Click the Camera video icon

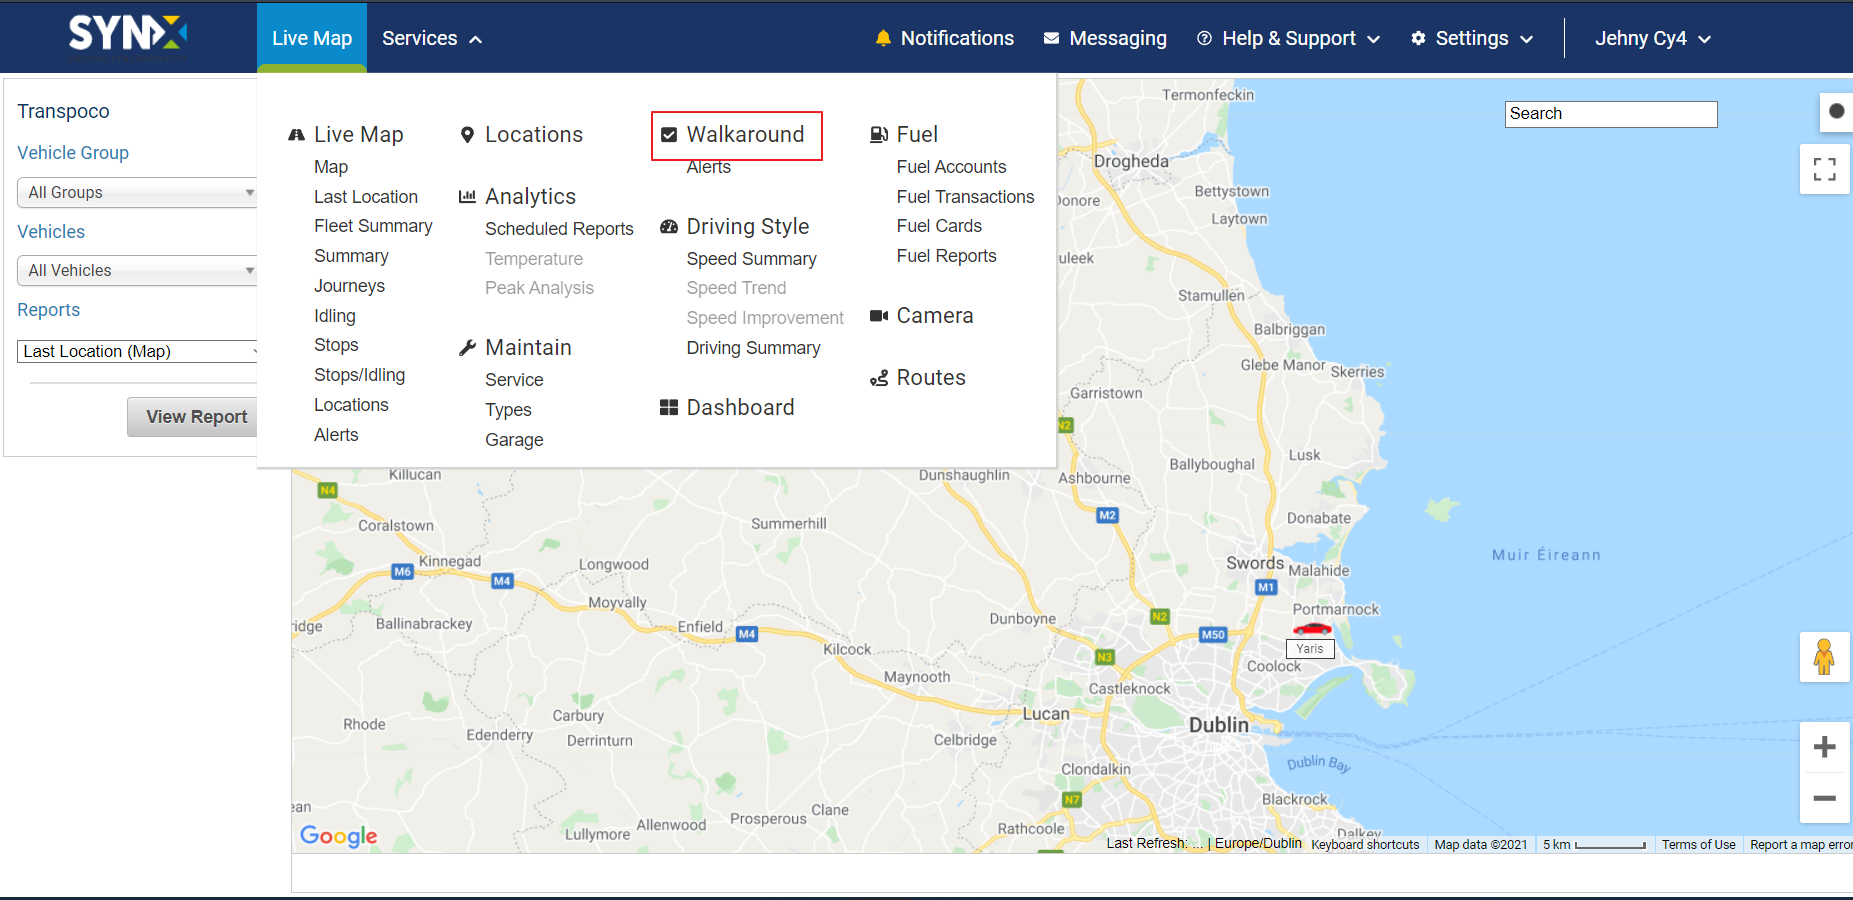879,316
